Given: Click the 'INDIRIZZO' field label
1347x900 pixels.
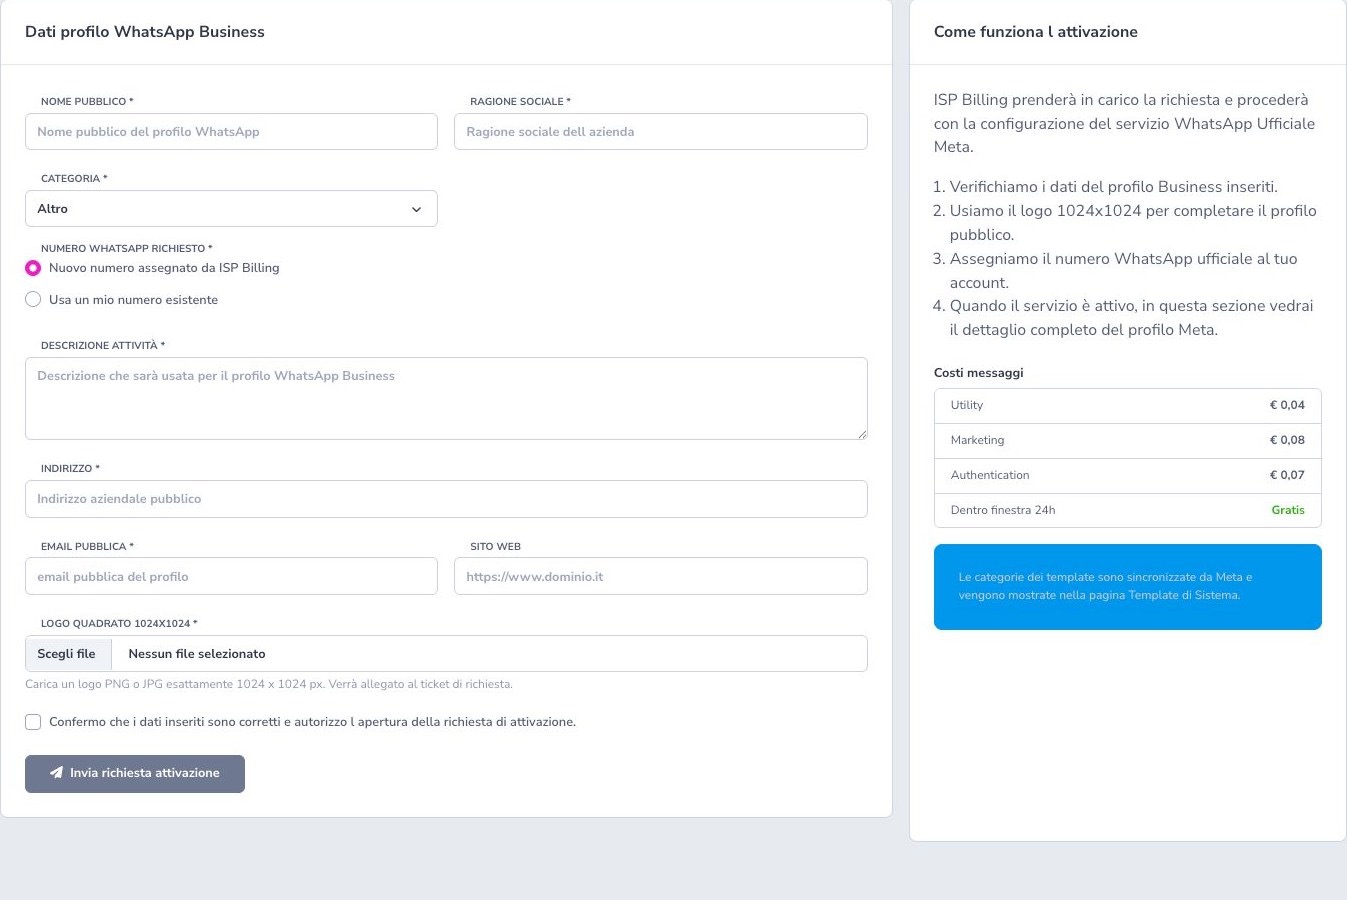Looking at the screenshot, I should coord(70,468).
